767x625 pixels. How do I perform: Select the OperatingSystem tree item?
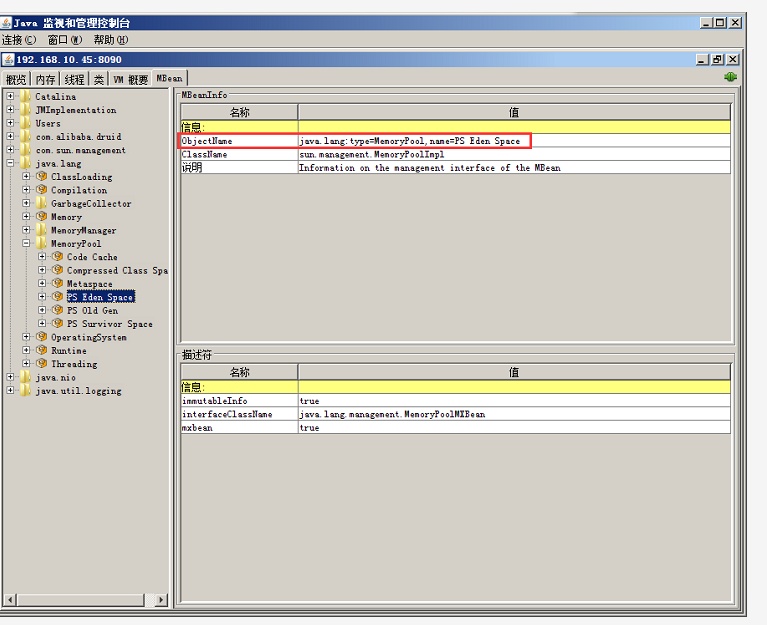[x=89, y=337]
